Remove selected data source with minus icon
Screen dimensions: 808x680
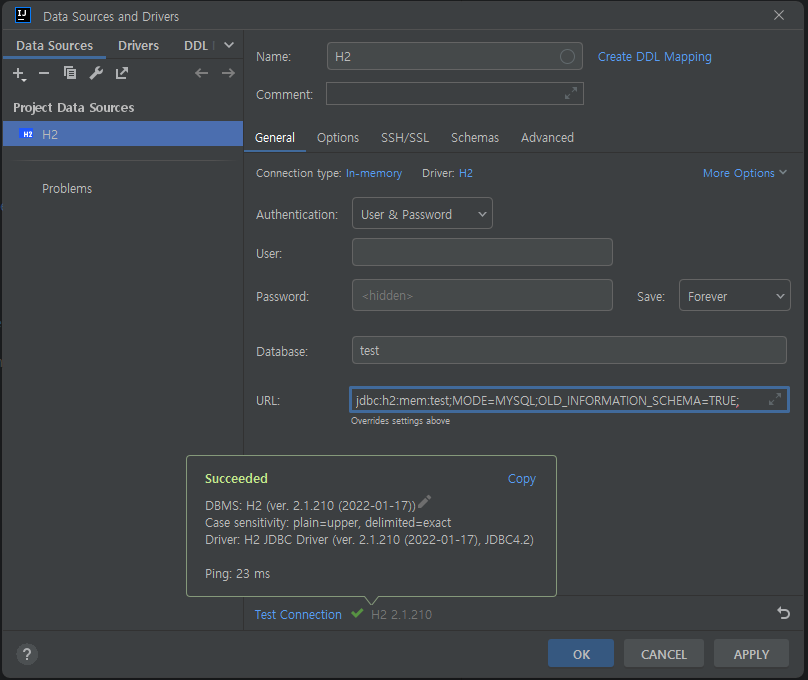(x=44, y=74)
